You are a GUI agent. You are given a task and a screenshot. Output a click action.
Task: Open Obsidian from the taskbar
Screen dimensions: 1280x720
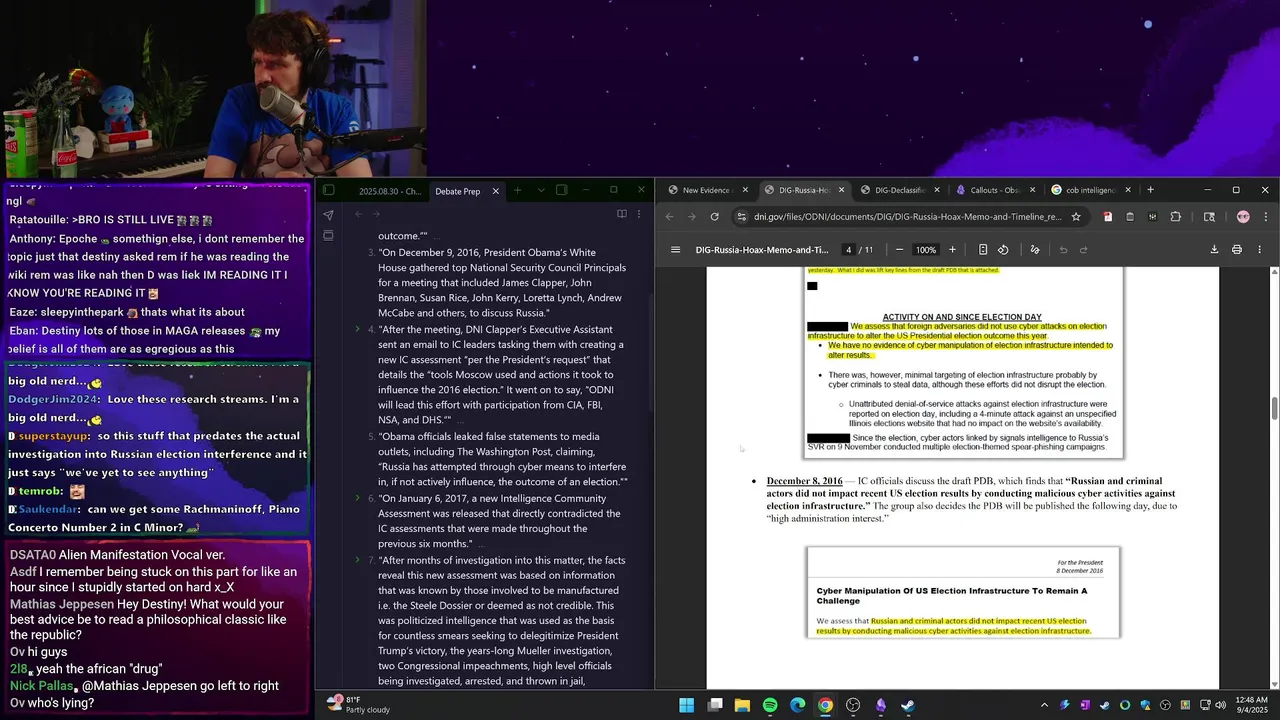(880, 705)
